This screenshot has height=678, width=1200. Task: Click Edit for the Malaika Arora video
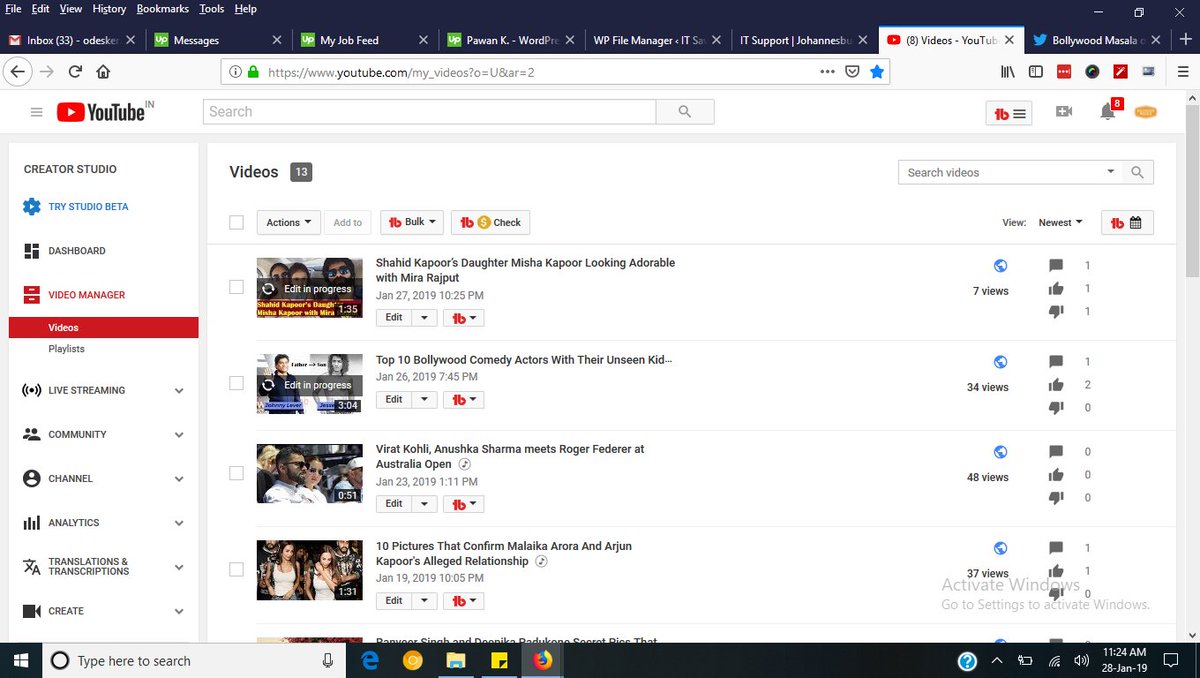click(x=394, y=601)
